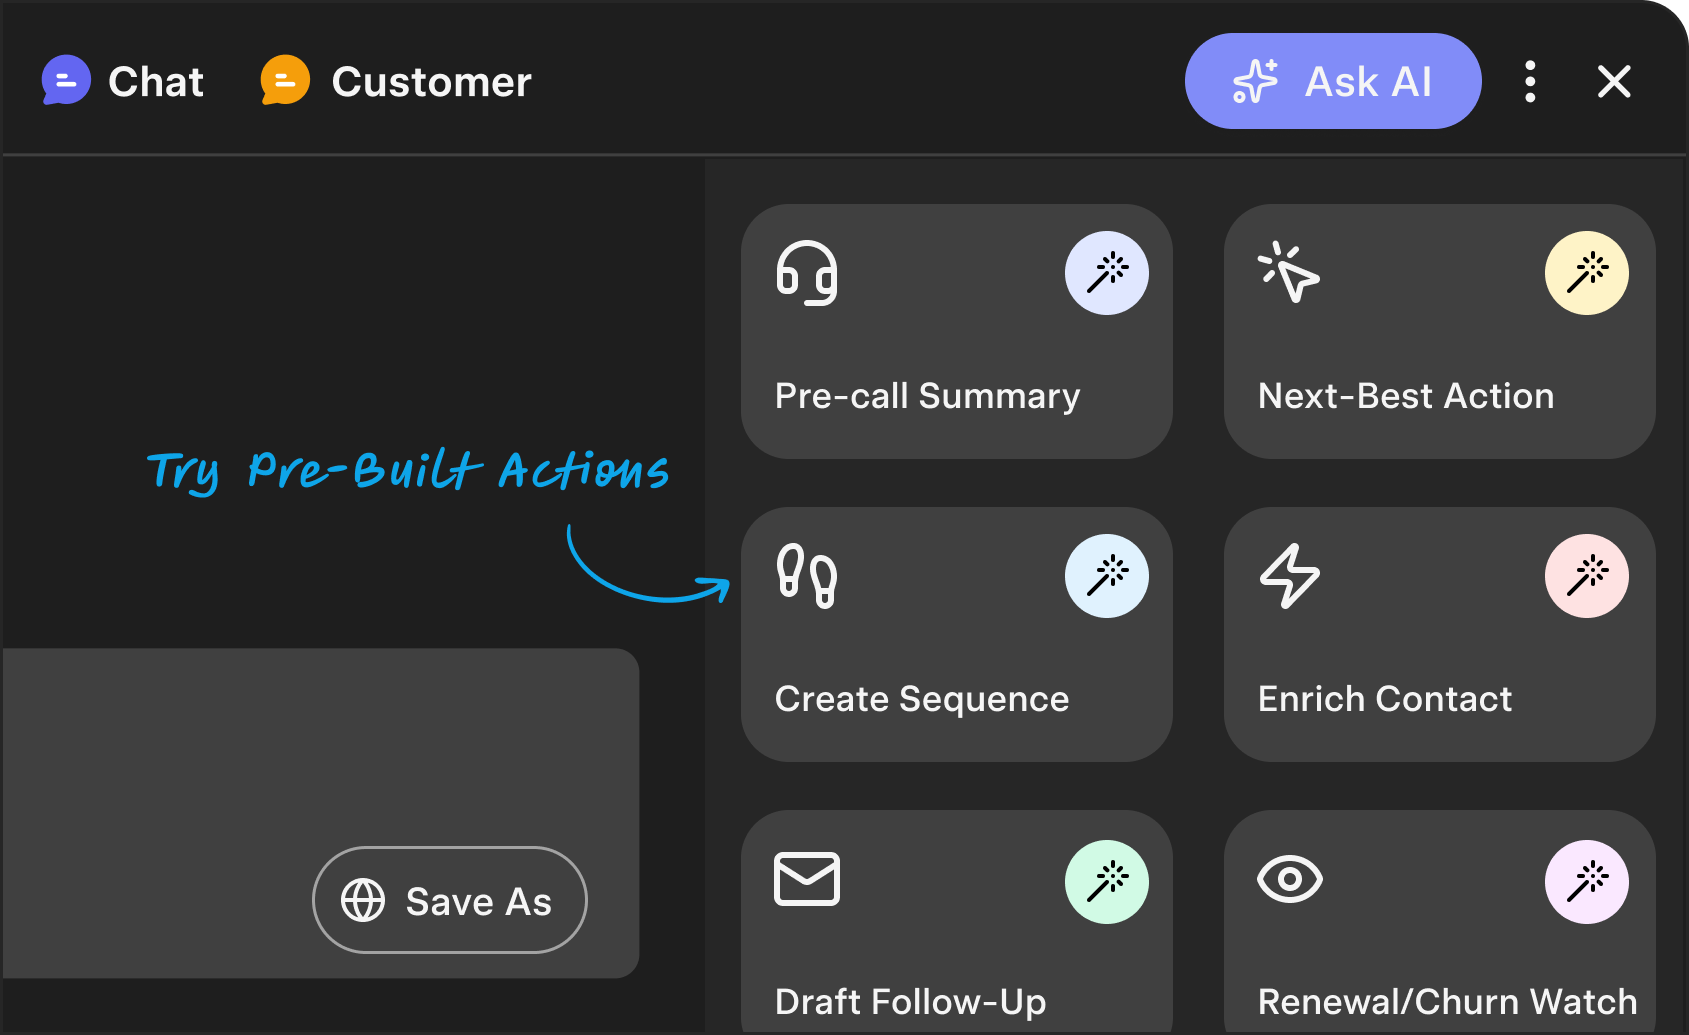Hit the green wand badge on Draft Follow-Up
1689x1035 pixels.
(x=1107, y=881)
